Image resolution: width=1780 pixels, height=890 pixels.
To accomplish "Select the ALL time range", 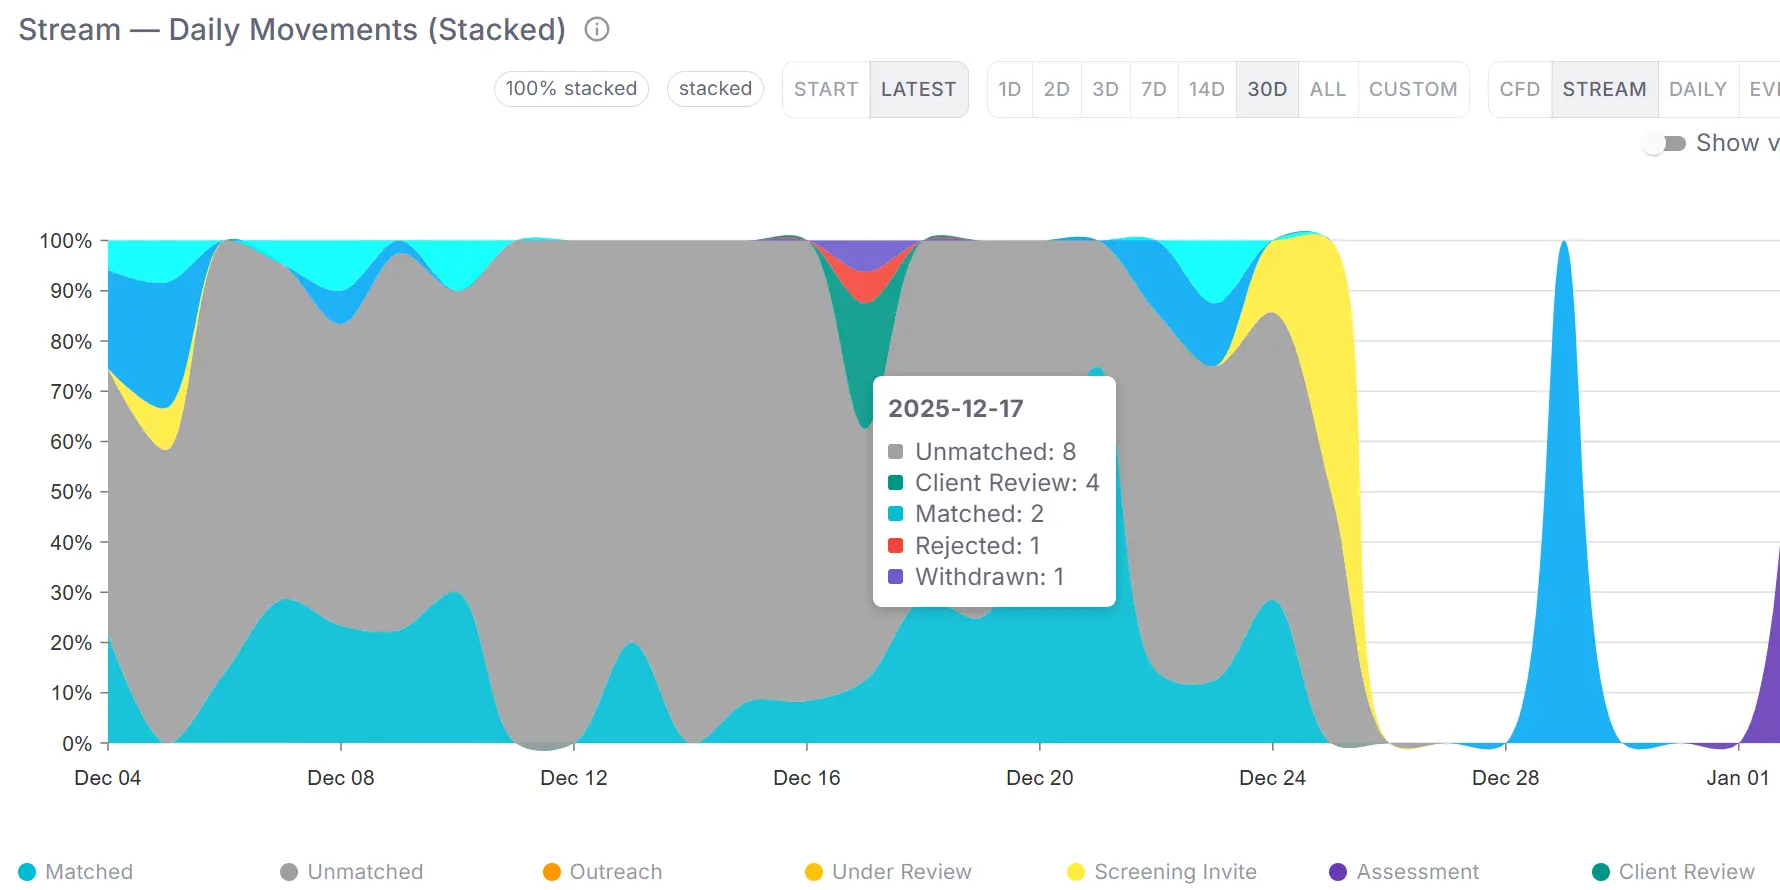I will click(x=1327, y=89).
